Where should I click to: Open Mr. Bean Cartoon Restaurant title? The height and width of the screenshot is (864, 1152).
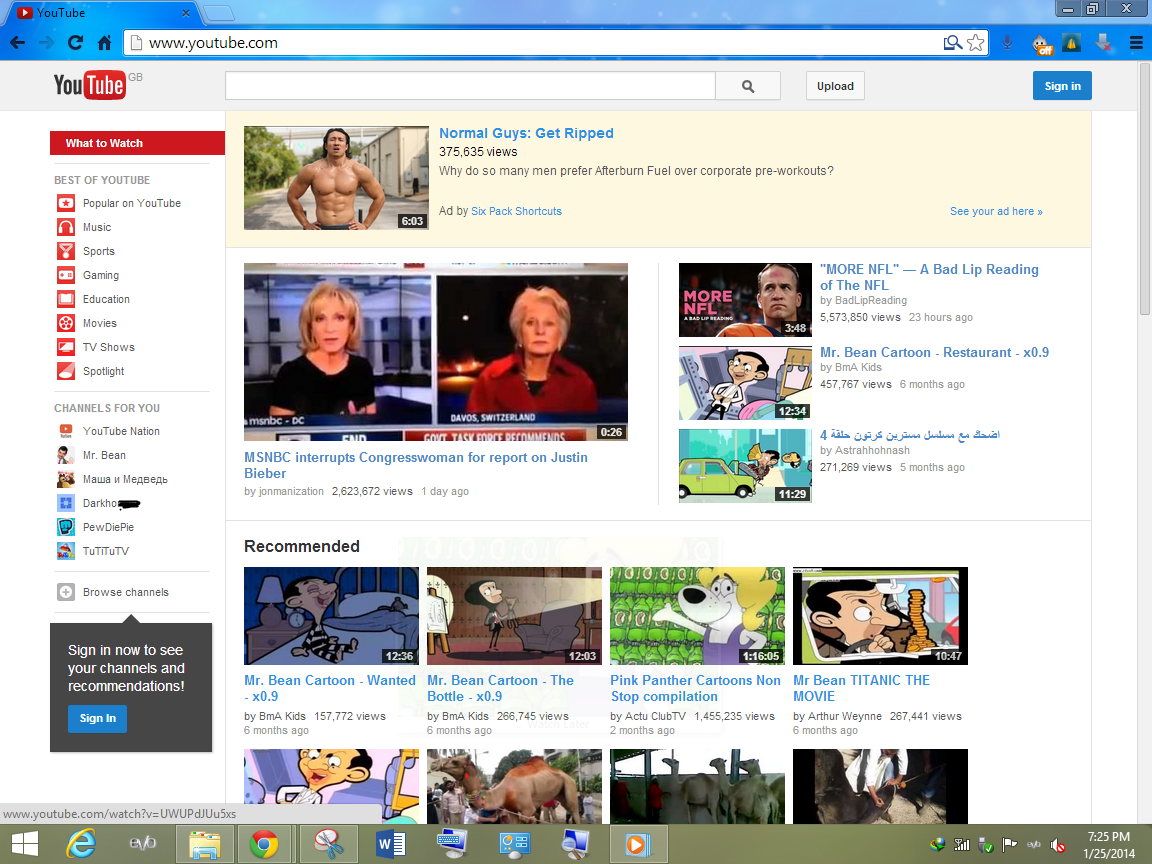[934, 353]
